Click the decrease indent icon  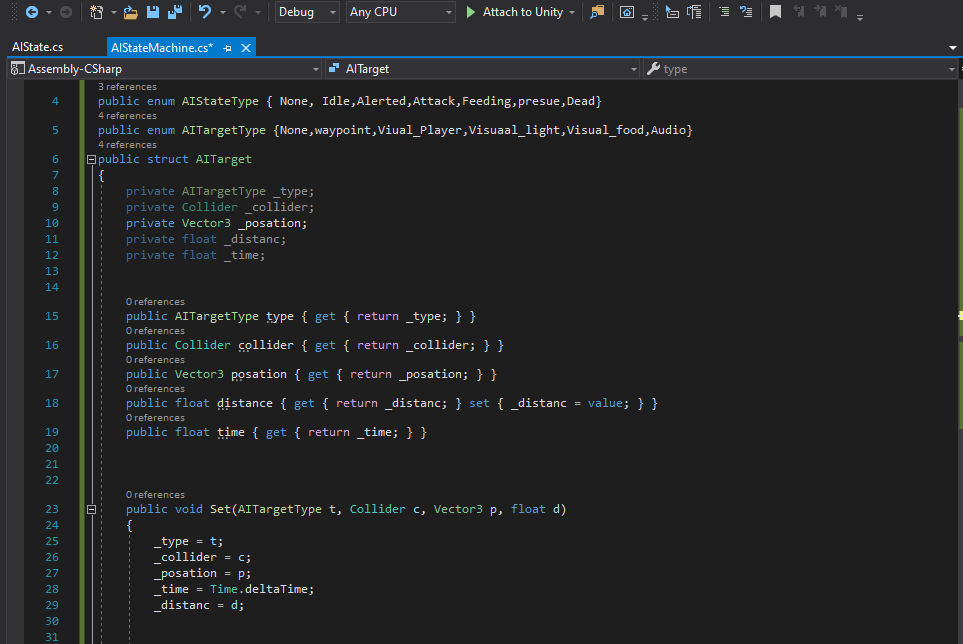pos(672,12)
